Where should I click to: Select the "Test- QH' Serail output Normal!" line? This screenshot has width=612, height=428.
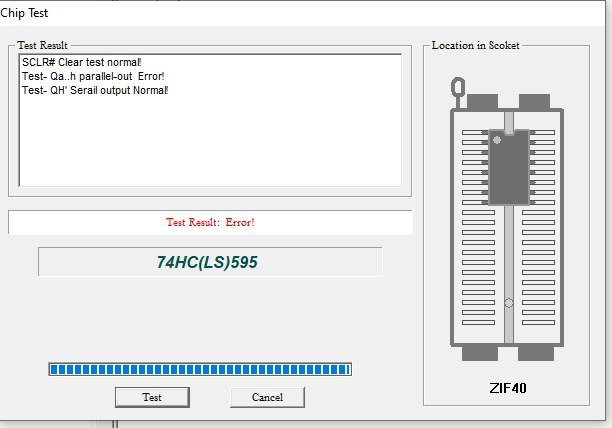pos(95,90)
